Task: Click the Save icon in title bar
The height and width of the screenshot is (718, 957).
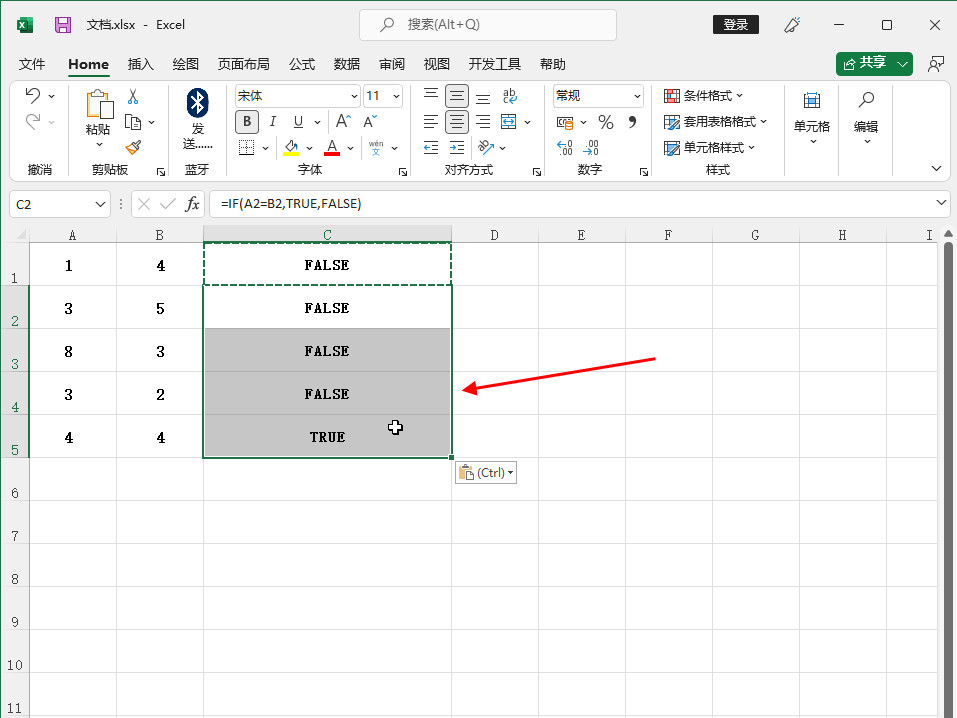Action: pos(63,25)
